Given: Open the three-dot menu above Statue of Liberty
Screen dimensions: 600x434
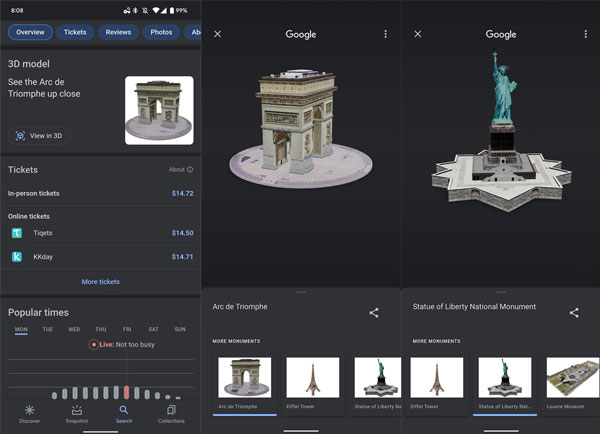Looking at the screenshot, I should click(585, 34).
